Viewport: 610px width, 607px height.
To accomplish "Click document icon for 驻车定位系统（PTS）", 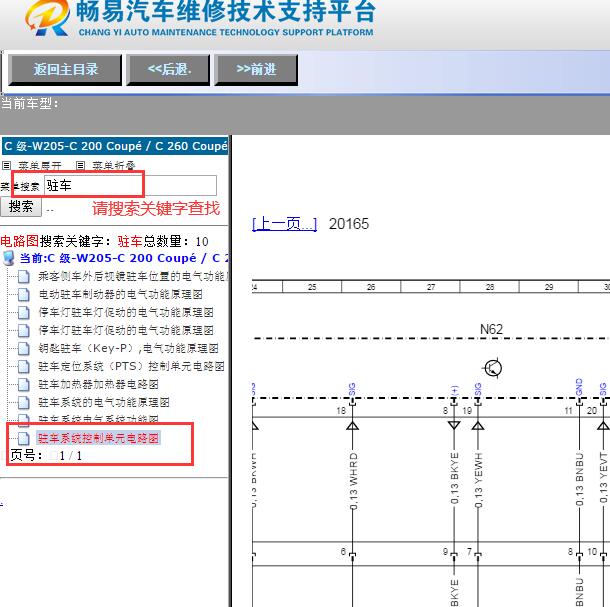I will (24, 366).
